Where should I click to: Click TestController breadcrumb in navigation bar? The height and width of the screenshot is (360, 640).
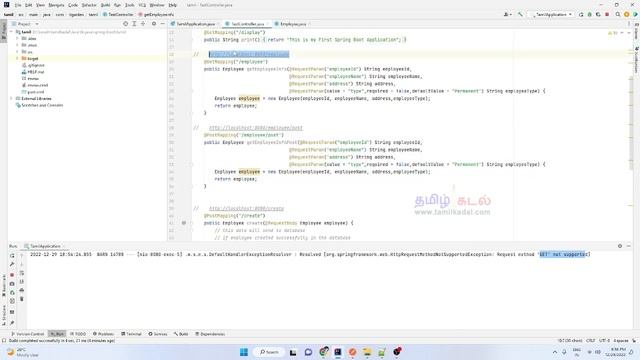click(118, 14)
